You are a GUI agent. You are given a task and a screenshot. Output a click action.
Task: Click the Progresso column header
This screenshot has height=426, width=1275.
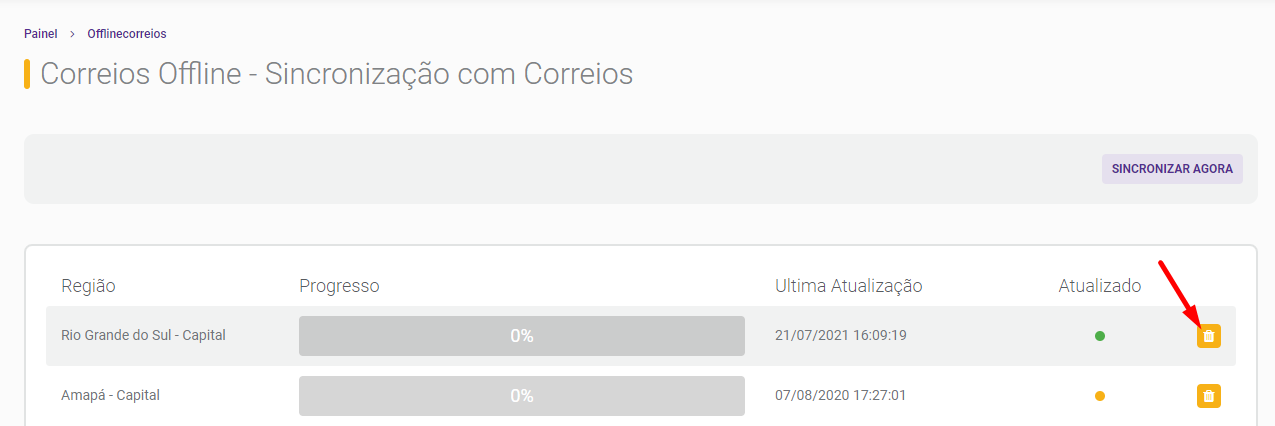339,286
